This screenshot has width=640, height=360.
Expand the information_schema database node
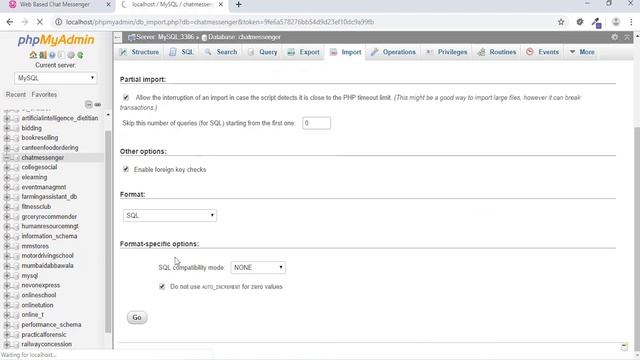coord(7,236)
